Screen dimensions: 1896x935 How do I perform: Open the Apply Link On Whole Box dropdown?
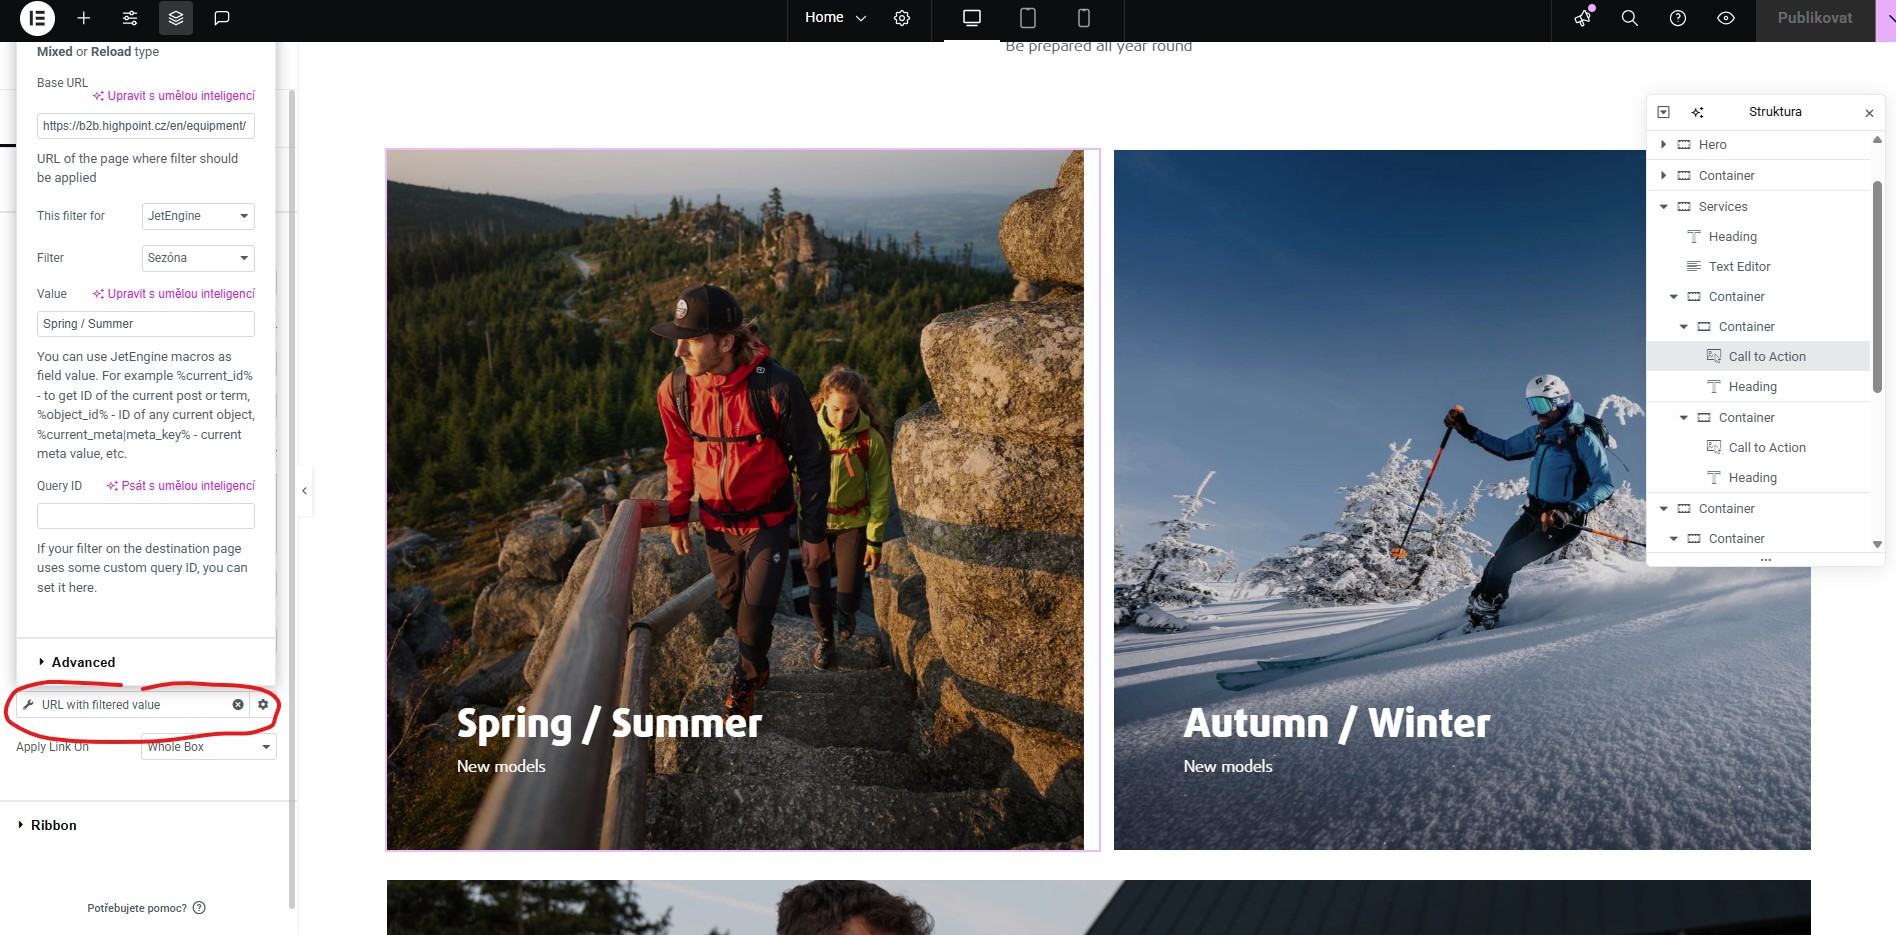(209, 747)
